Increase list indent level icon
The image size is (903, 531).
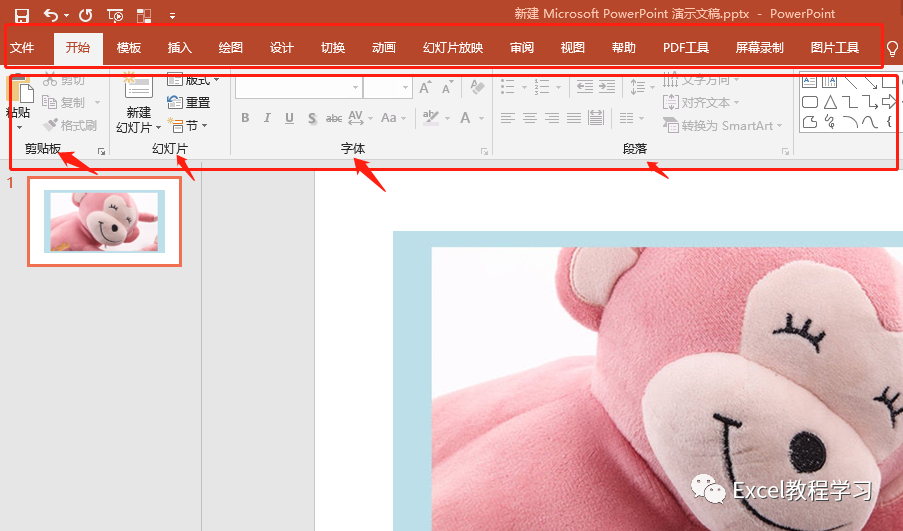607,88
